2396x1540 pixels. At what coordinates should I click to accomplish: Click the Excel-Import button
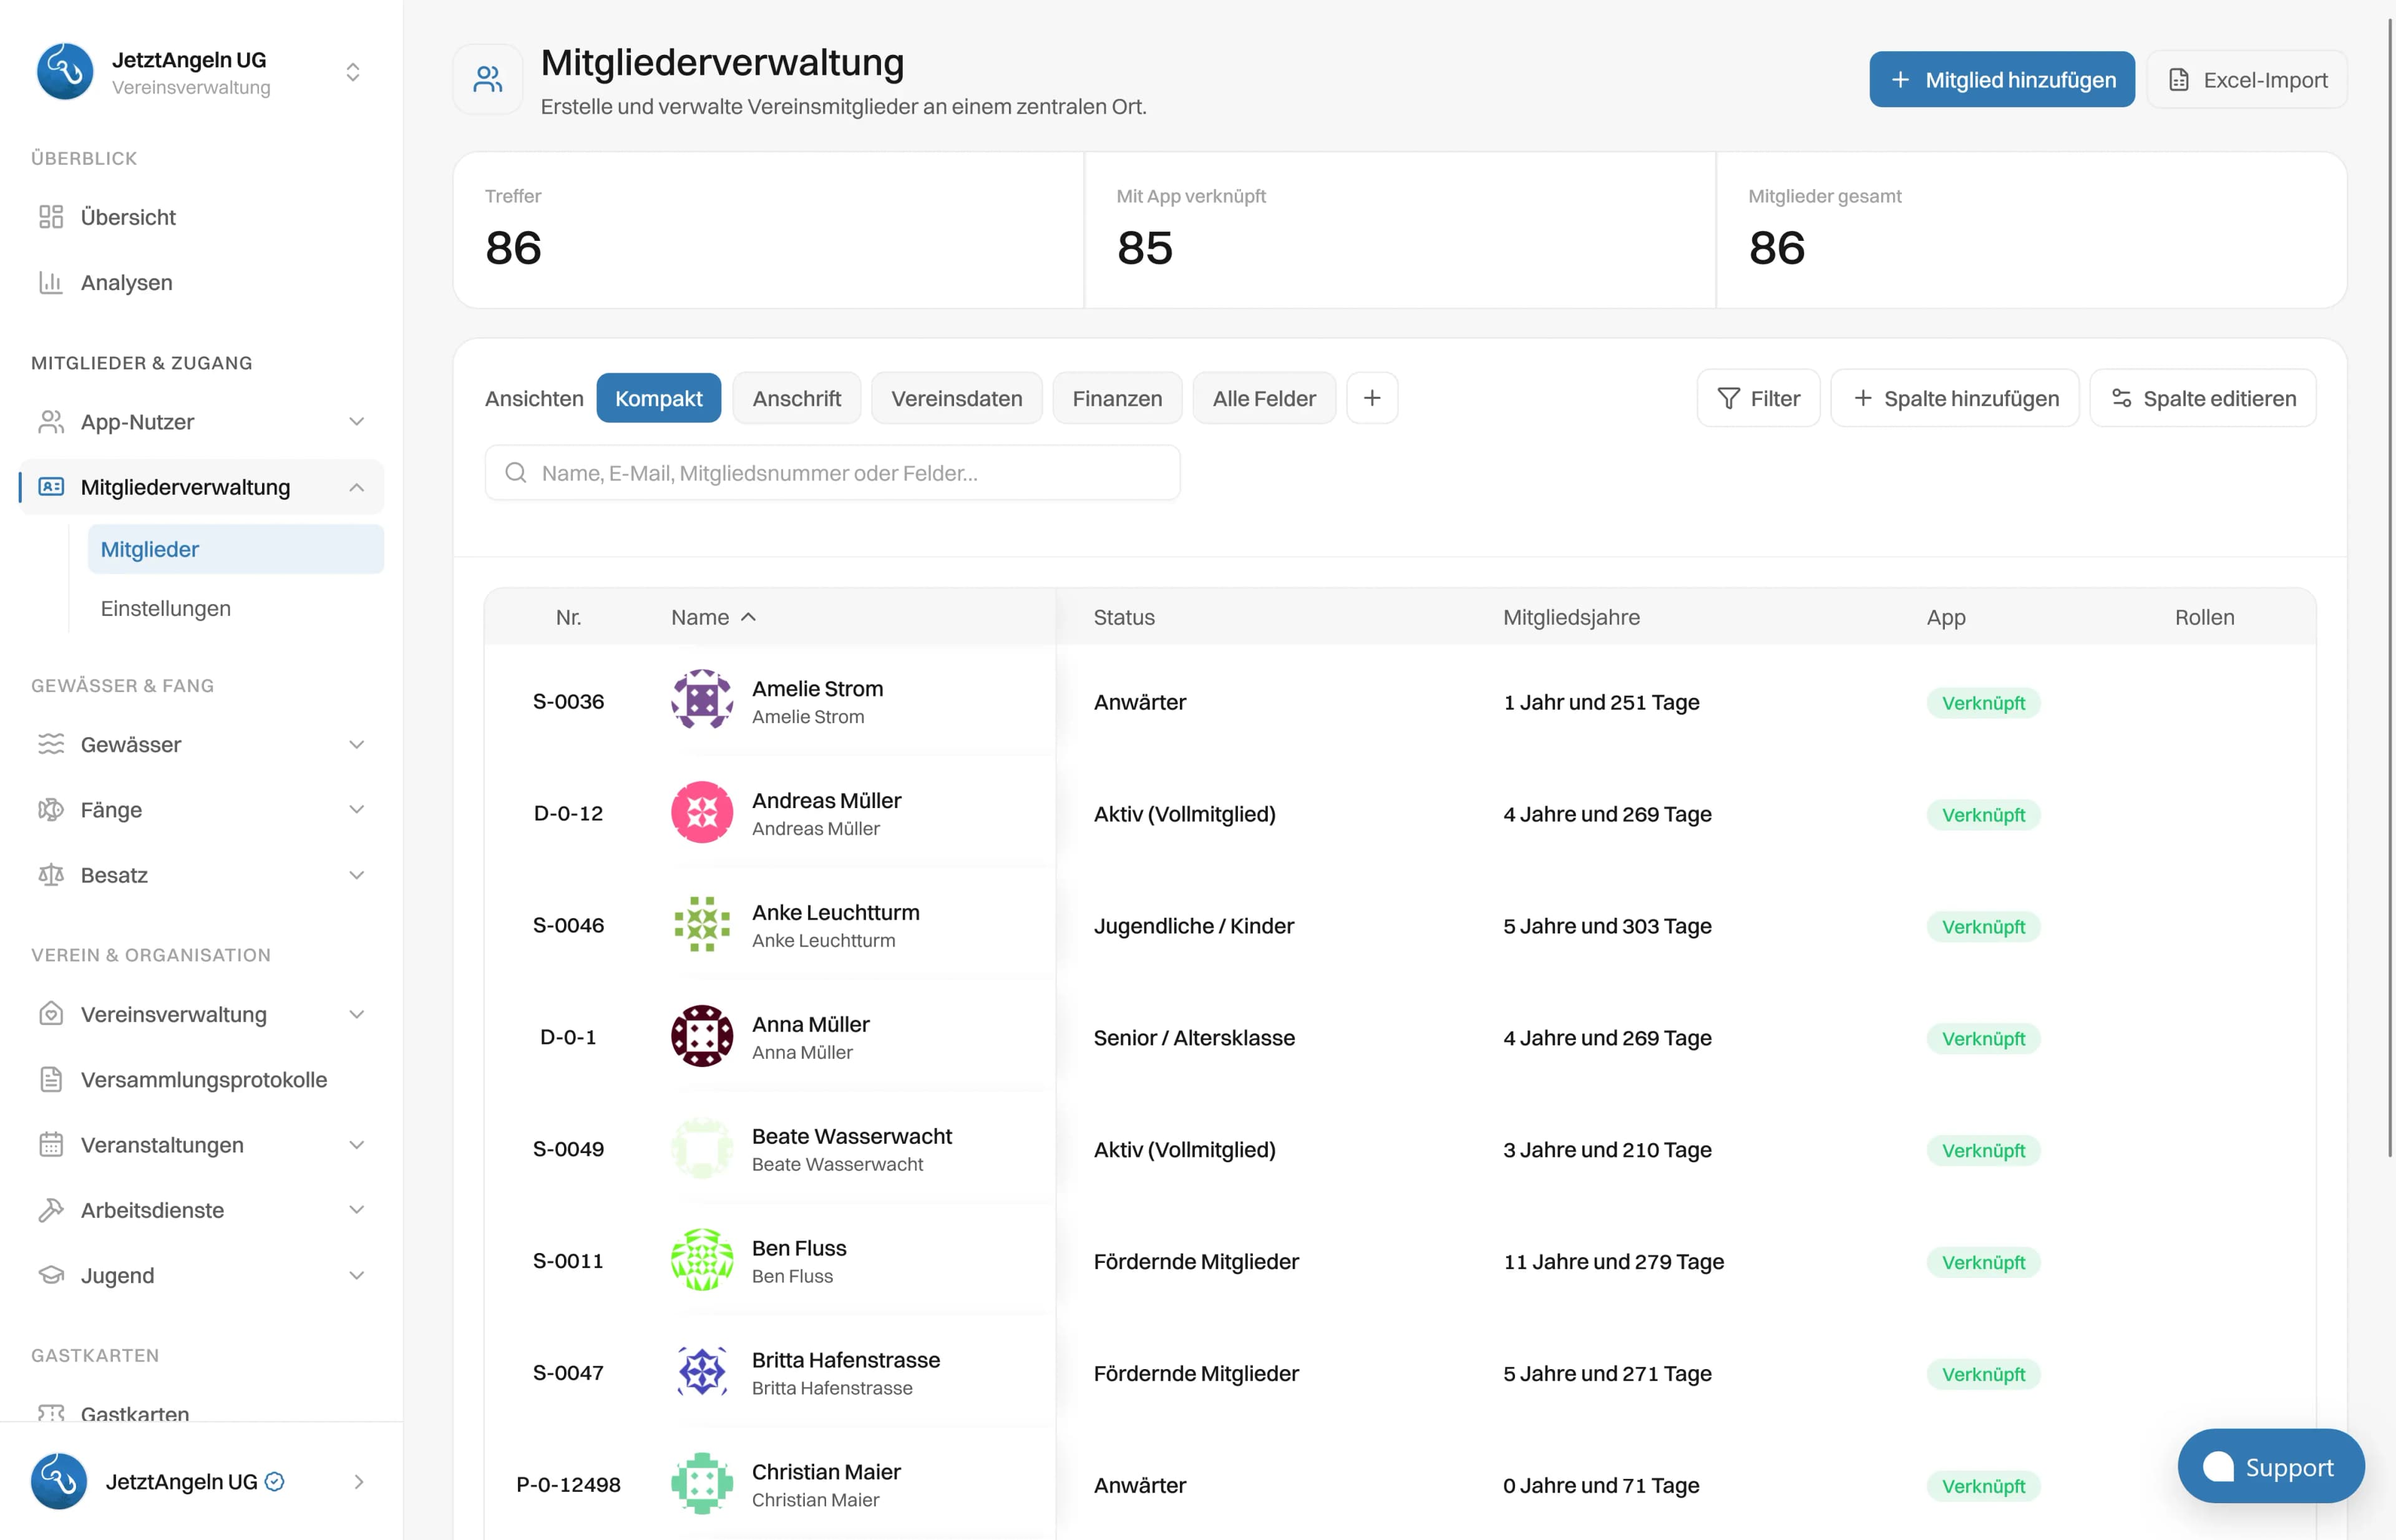coord(2247,80)
